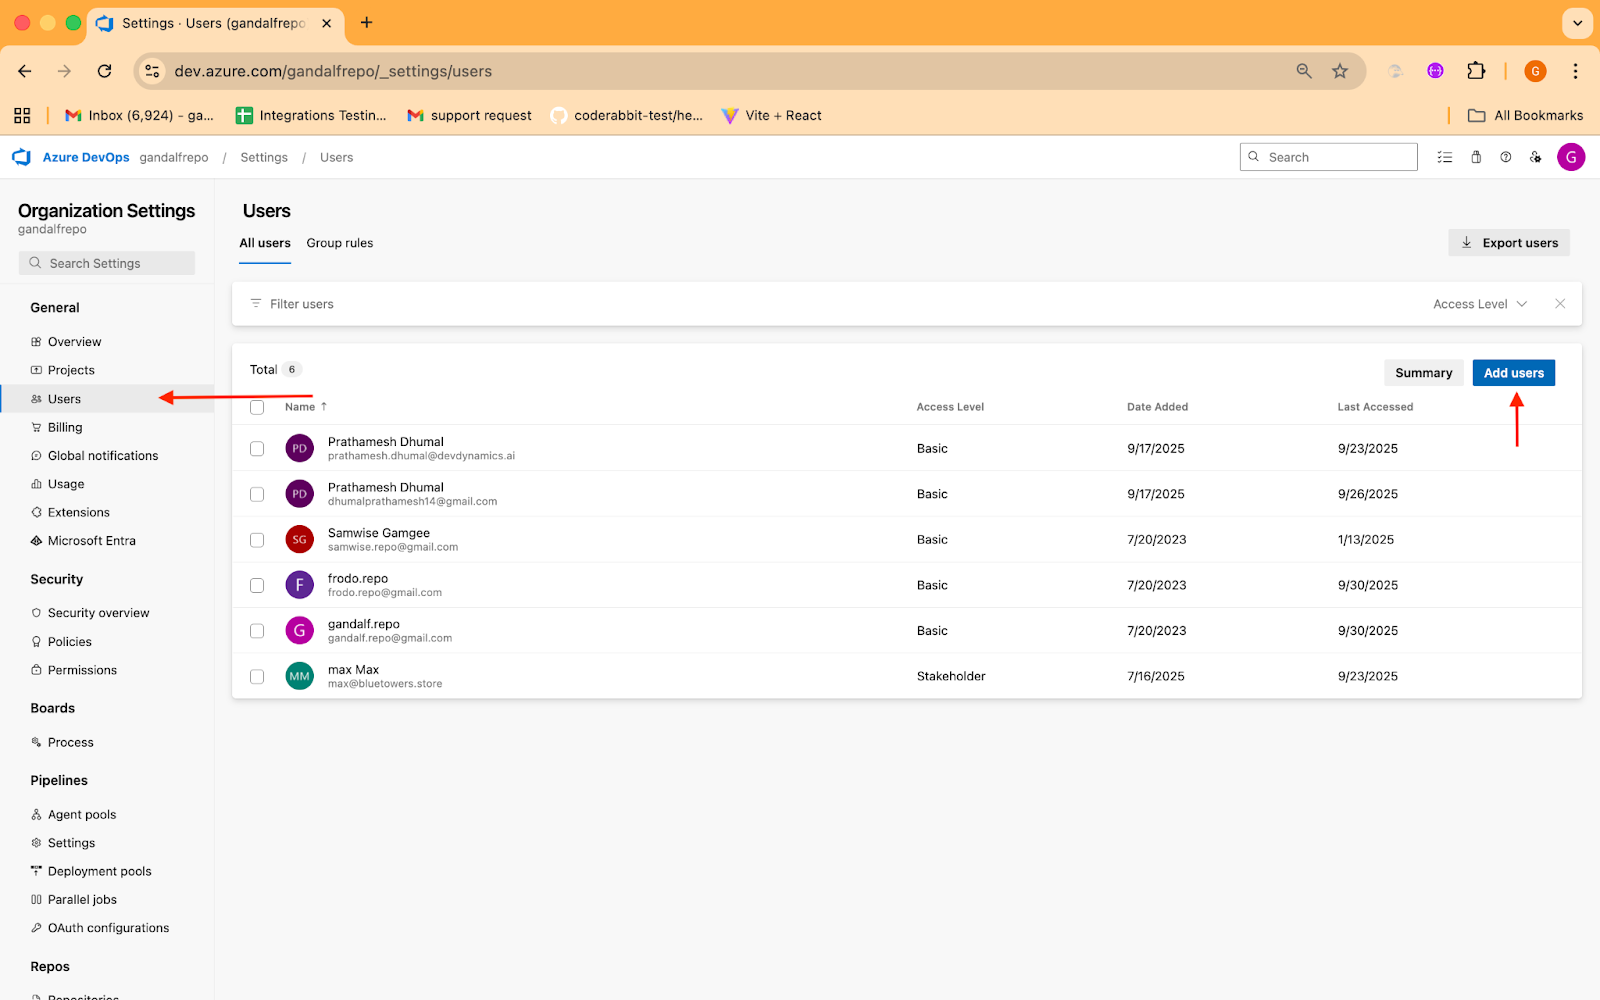Close the Settings Users browser tab
Image resolution: width=1600 pixels, height=1000 pixels.
point(326,23)
